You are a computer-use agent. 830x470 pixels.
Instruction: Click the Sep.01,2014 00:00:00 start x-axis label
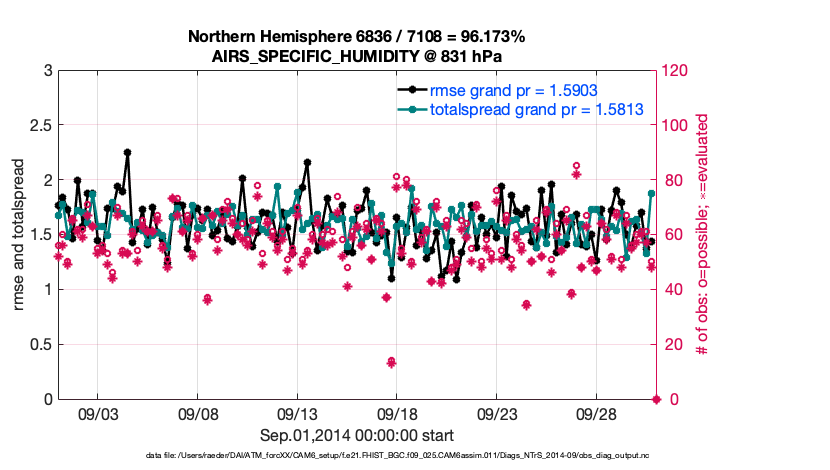click(x=357, y=435)
